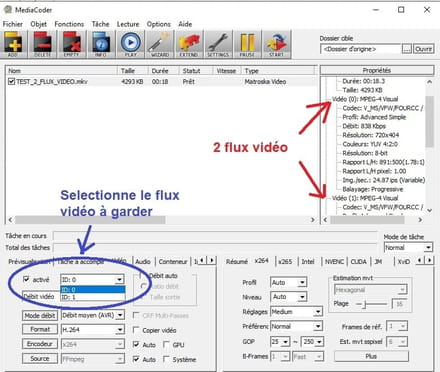
Task: Uncheck the TEST_2_FLUX_VIDEO.mkv file checkbox
Action: click(11, 81)
